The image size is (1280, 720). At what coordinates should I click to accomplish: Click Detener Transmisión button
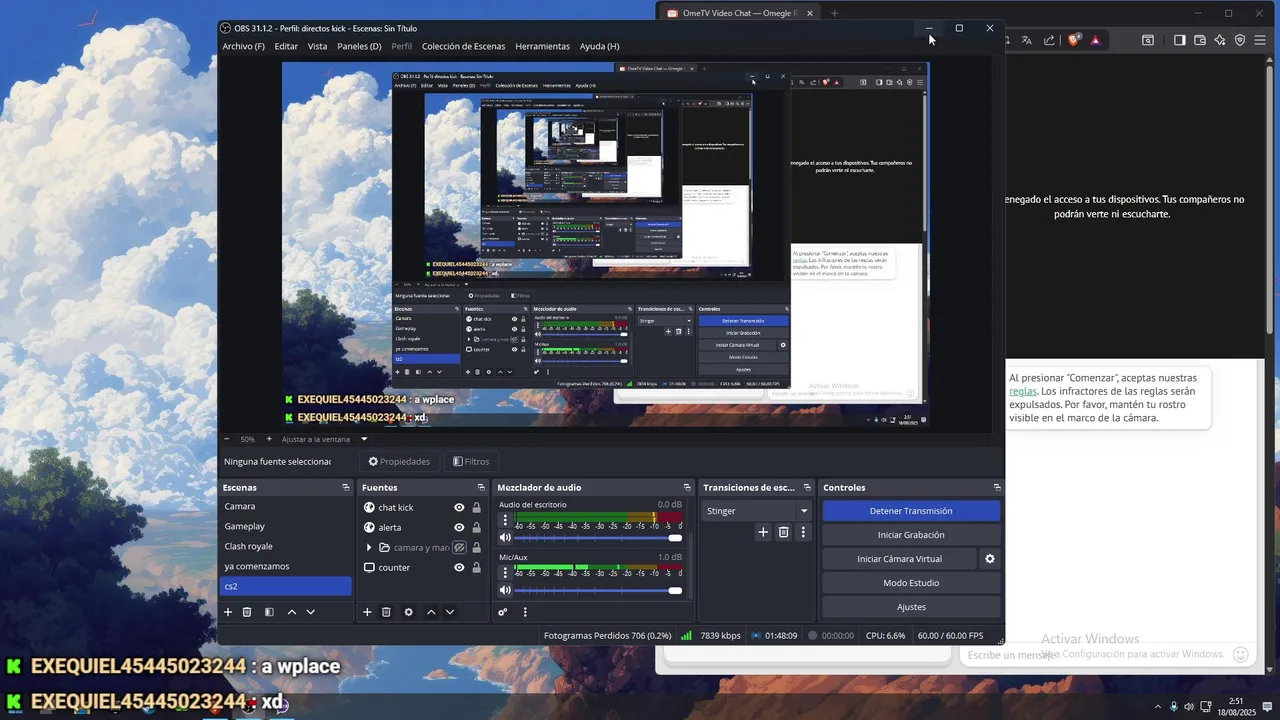911,511
